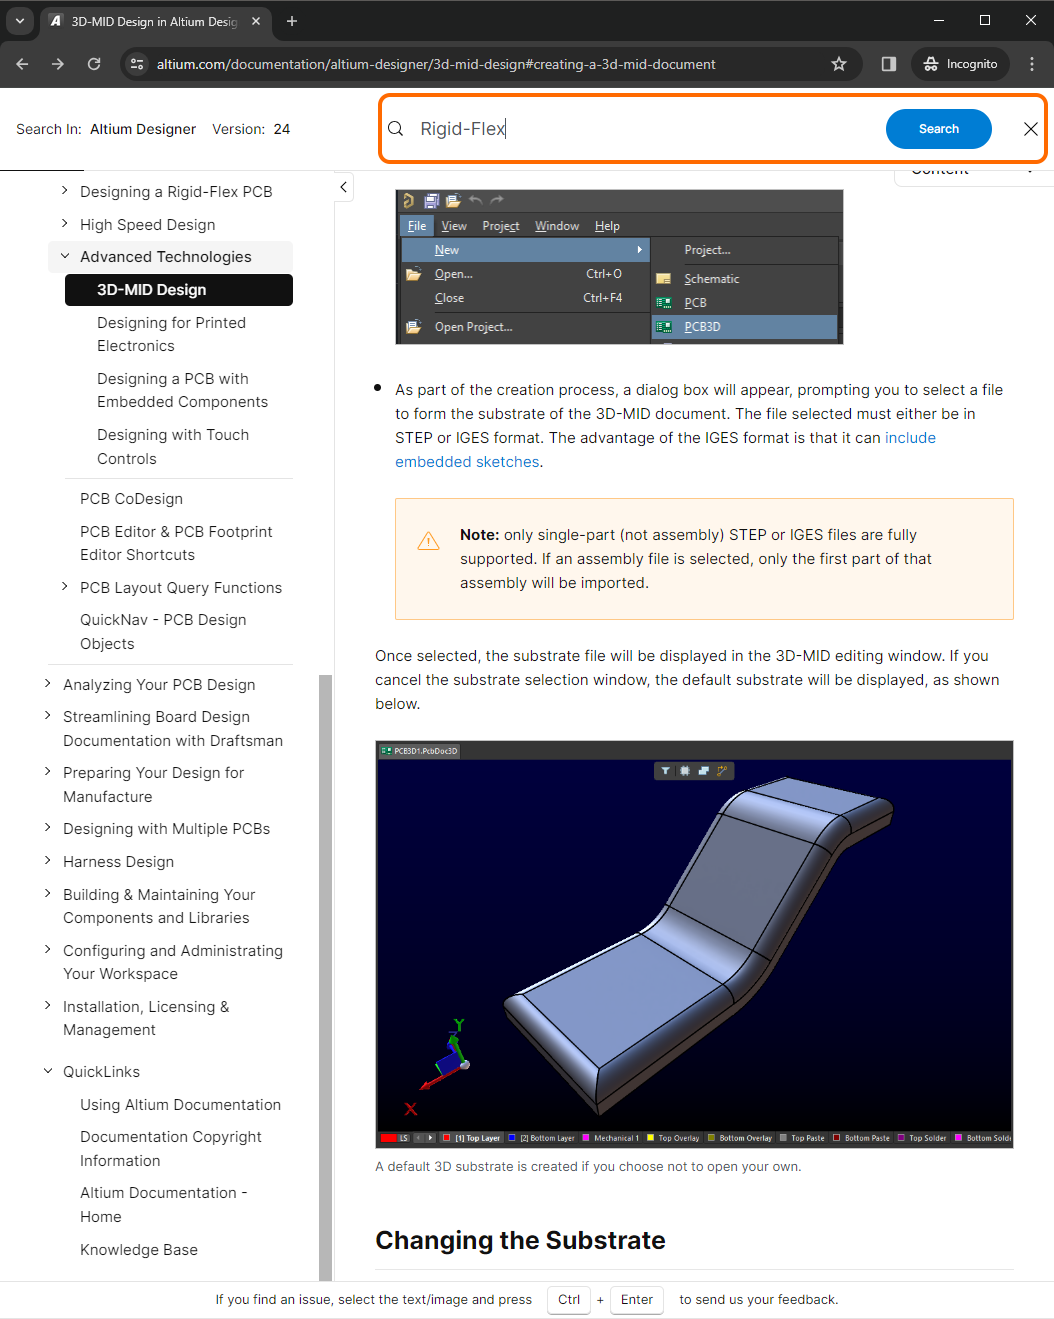Expand Preparing Your Design for Manufacture

click(x=47, y=772)
